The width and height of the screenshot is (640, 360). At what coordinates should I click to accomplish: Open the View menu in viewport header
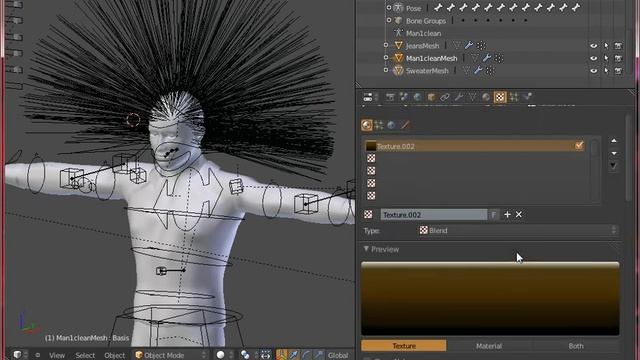[57, 356]
